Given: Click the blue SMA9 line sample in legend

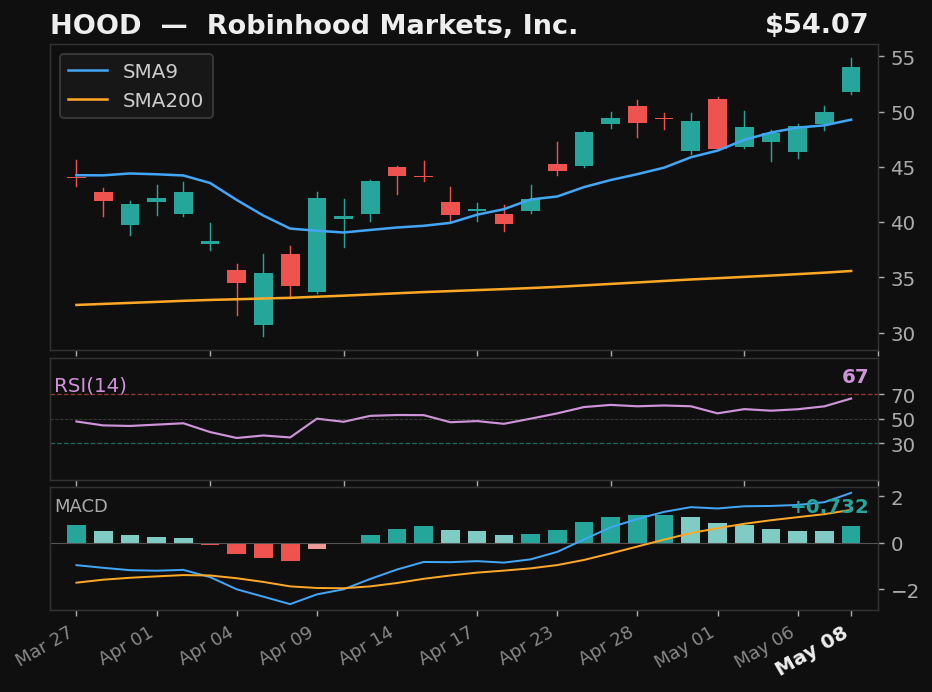Looking at the screenshot, I should point(88,71).
